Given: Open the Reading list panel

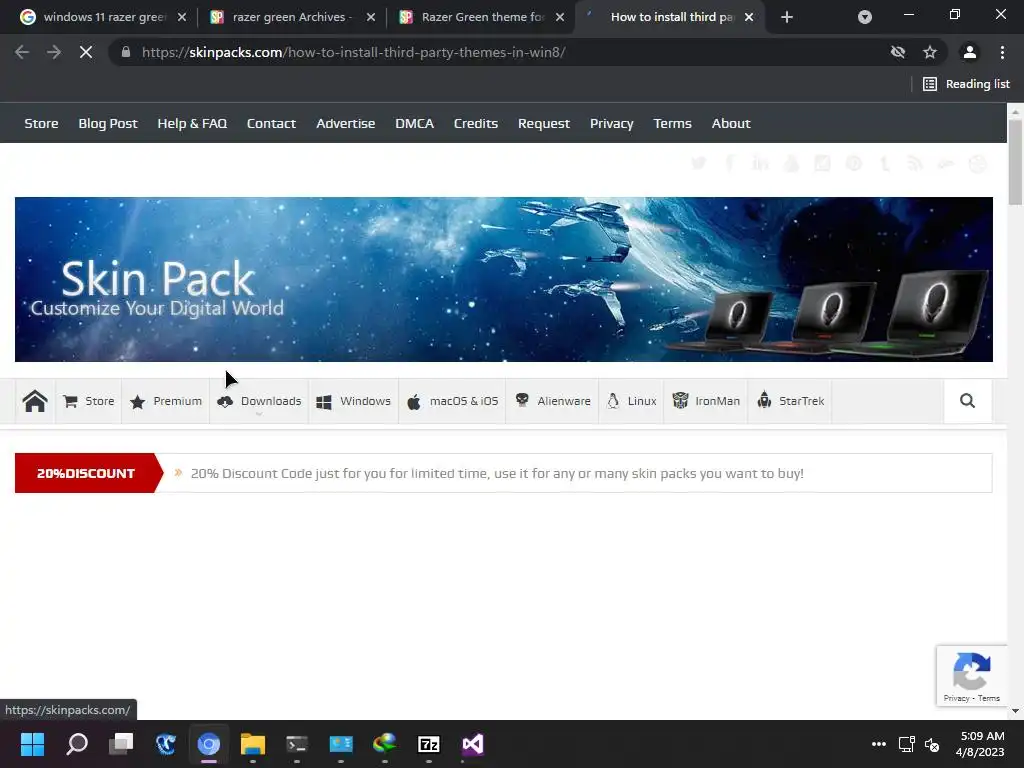Looking at the screenshot, I should coord(966,84).
